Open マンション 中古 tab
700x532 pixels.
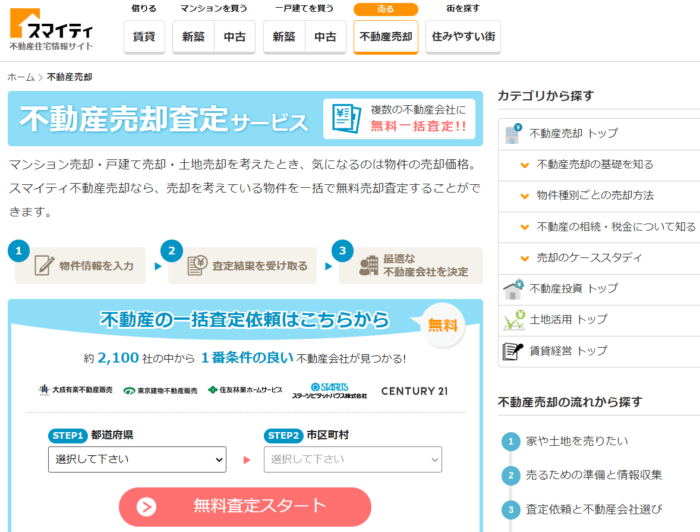(235, 37)
